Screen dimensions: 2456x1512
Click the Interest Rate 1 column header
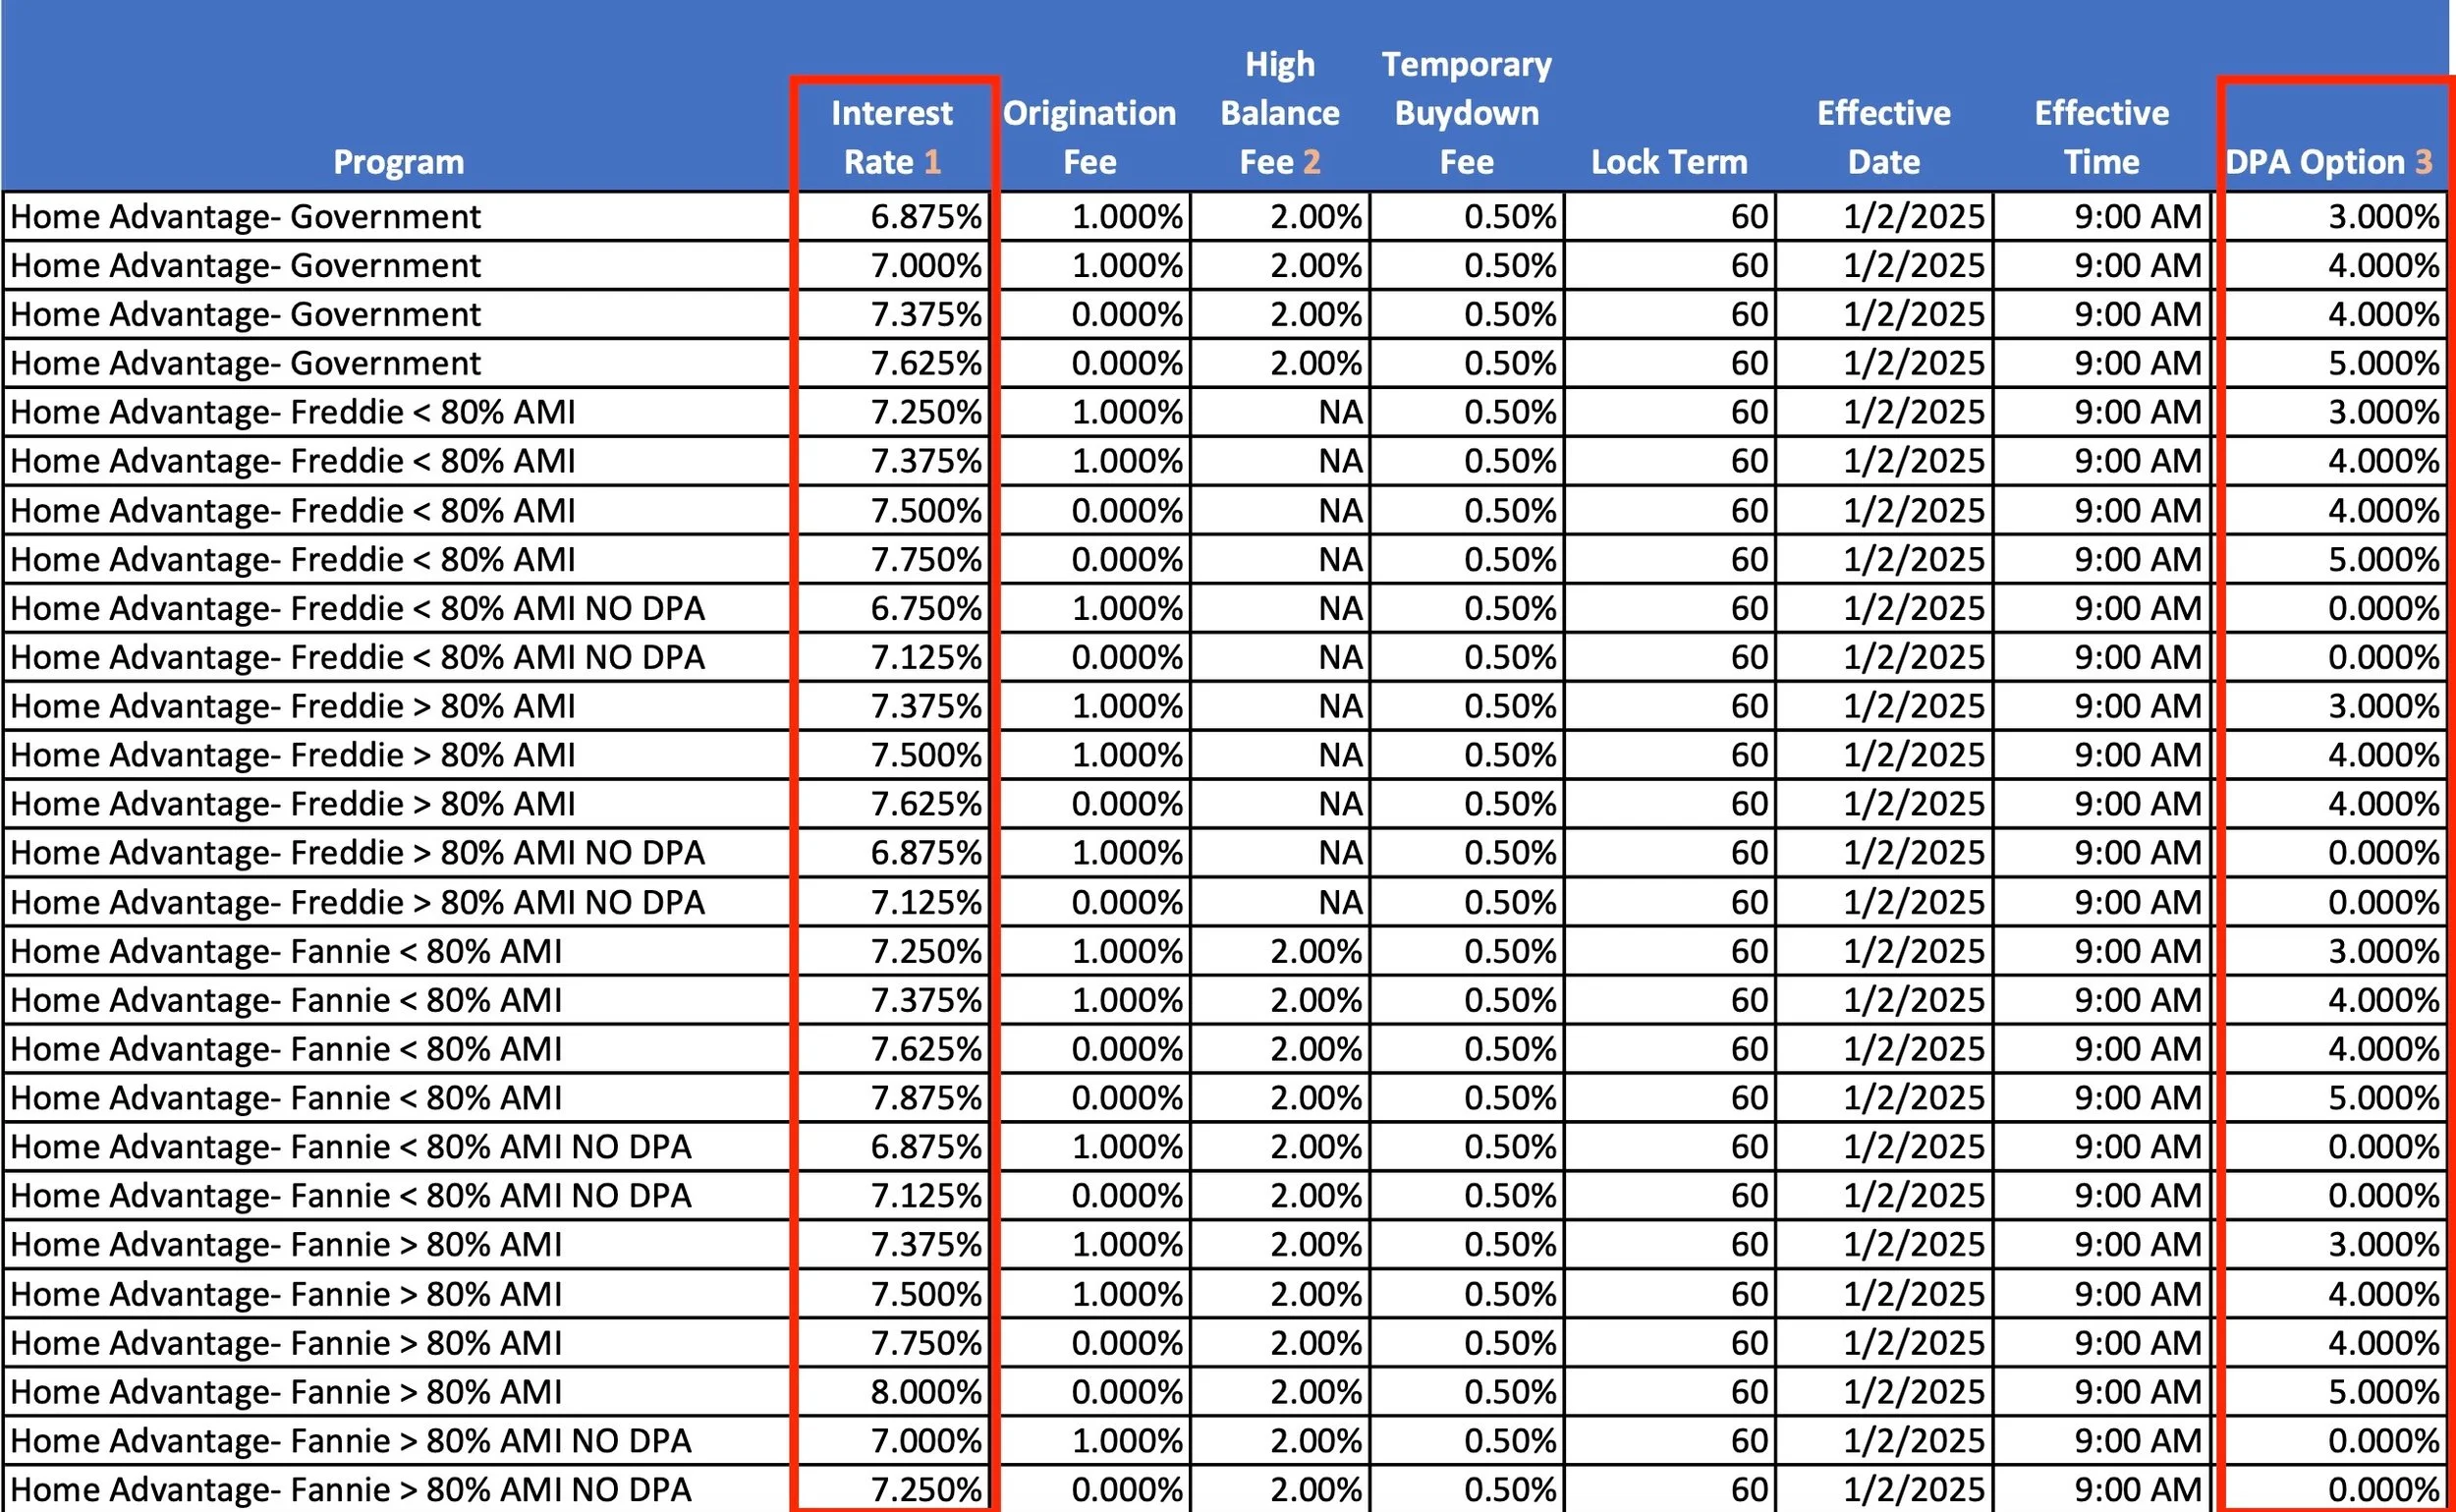[892, 137]
